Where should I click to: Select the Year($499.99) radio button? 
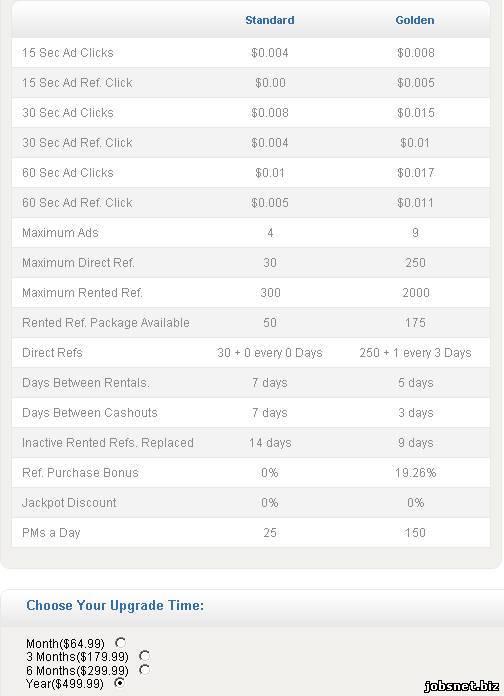coord(119,683)
